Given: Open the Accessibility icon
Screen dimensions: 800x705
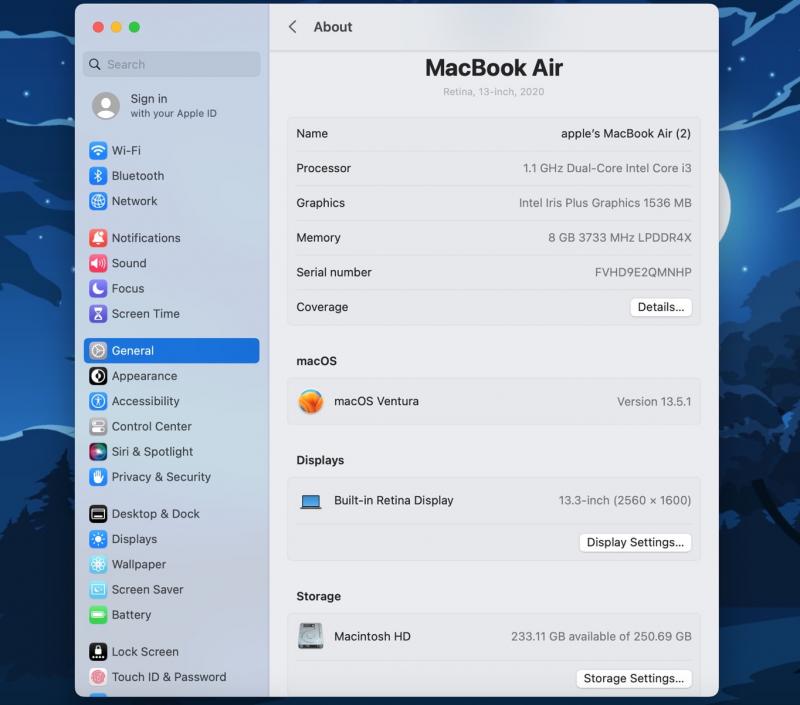Looking at the screenshot, I should [x=98, y=401].
